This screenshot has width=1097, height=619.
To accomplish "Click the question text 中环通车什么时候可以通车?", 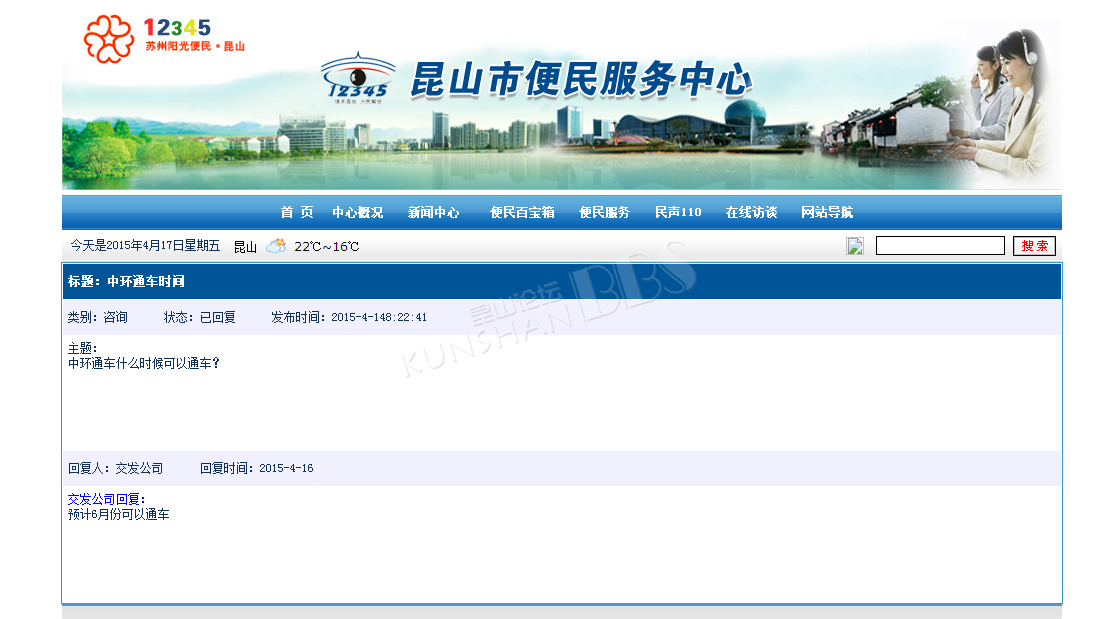I will 144,364.
